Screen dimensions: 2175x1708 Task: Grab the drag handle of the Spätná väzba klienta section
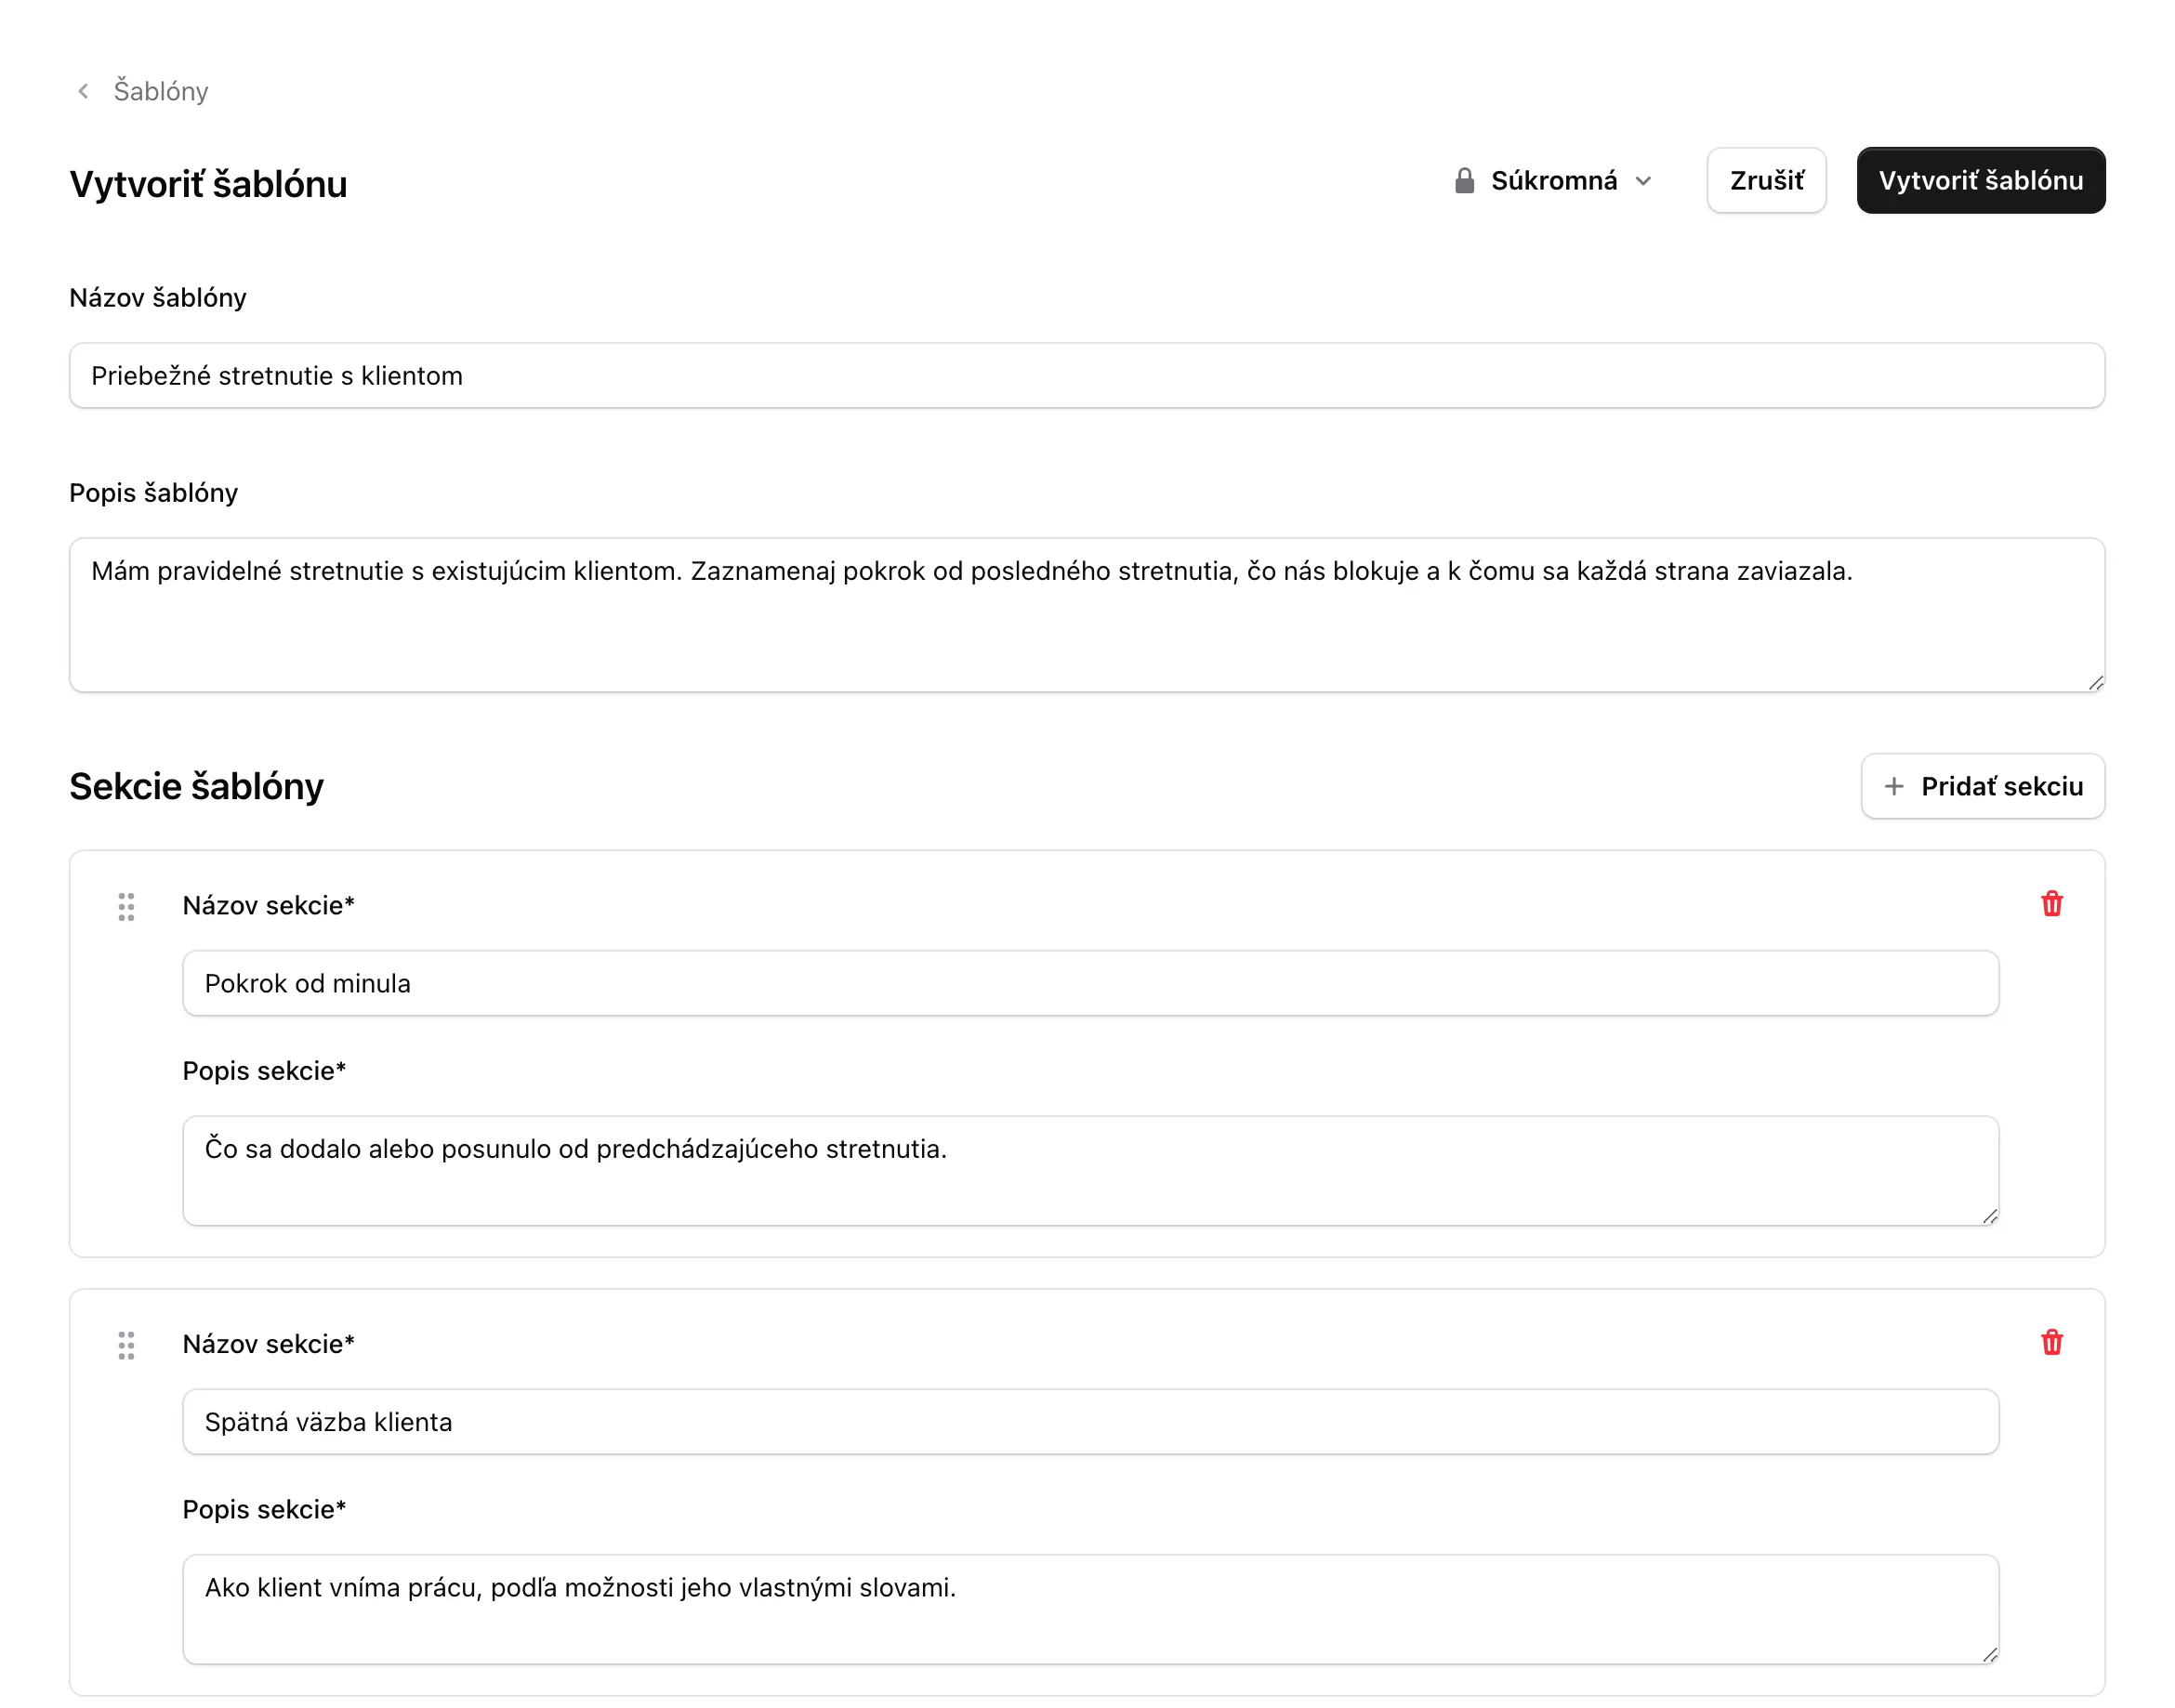(126, 1345)
